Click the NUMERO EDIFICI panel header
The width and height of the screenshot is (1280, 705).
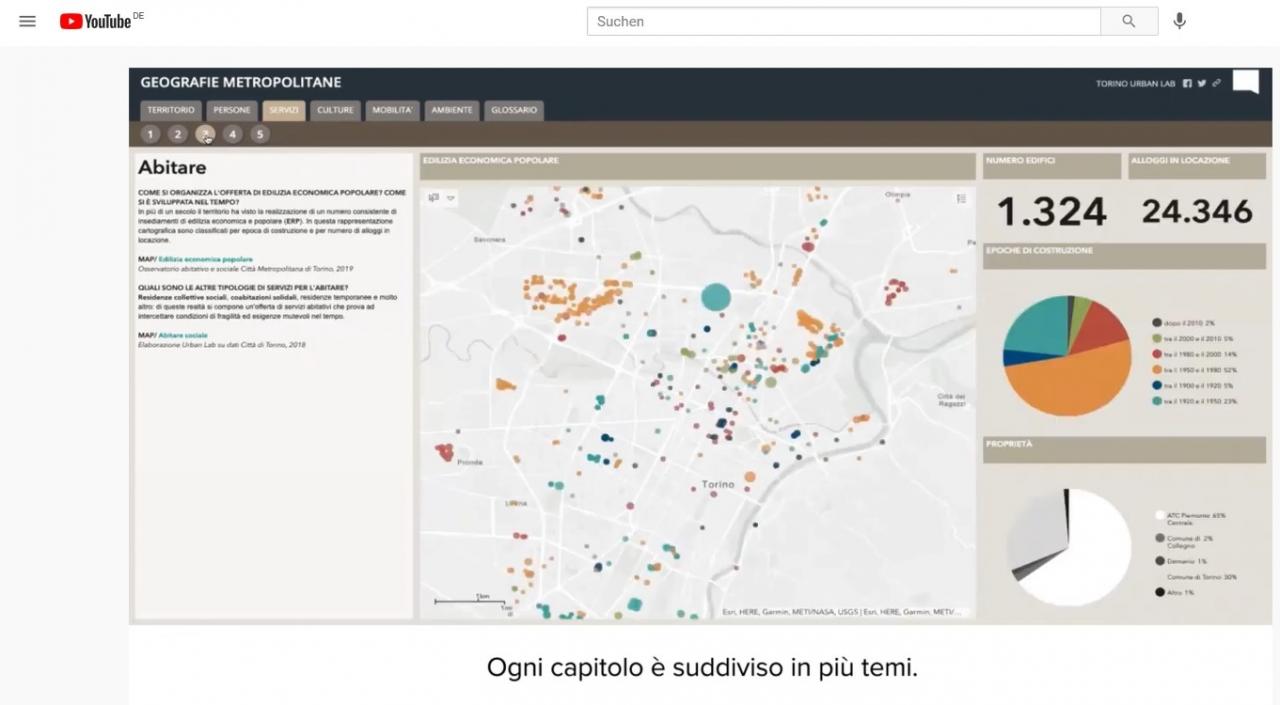(1052, 166)
